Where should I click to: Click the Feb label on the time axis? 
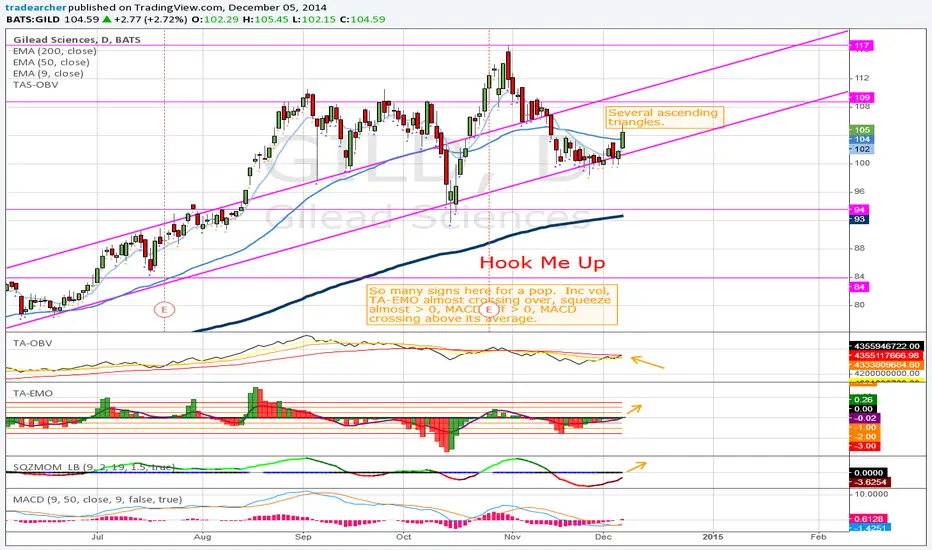tap(818, 537)
